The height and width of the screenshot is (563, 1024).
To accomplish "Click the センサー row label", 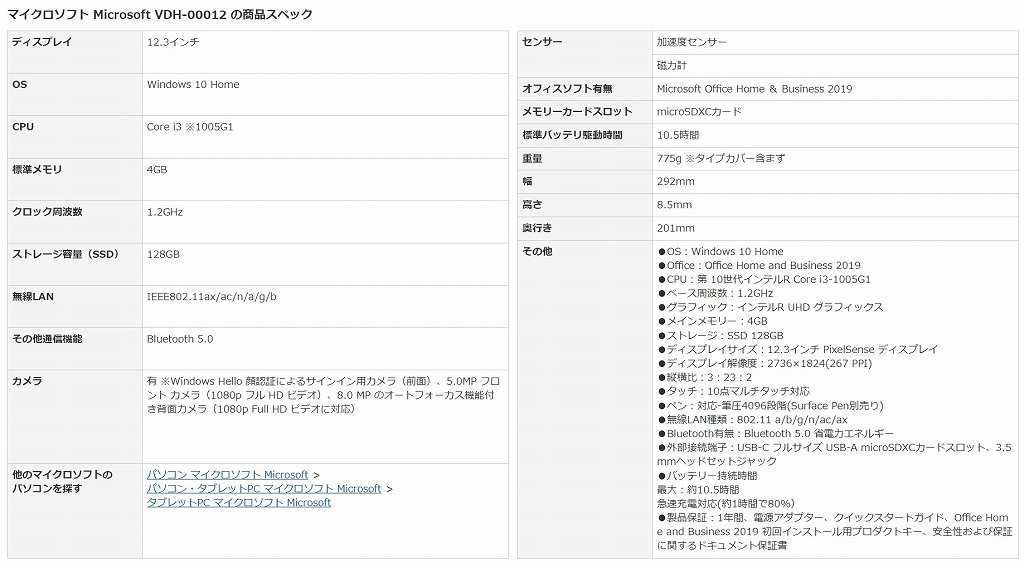I will click(x=542, y=42).
